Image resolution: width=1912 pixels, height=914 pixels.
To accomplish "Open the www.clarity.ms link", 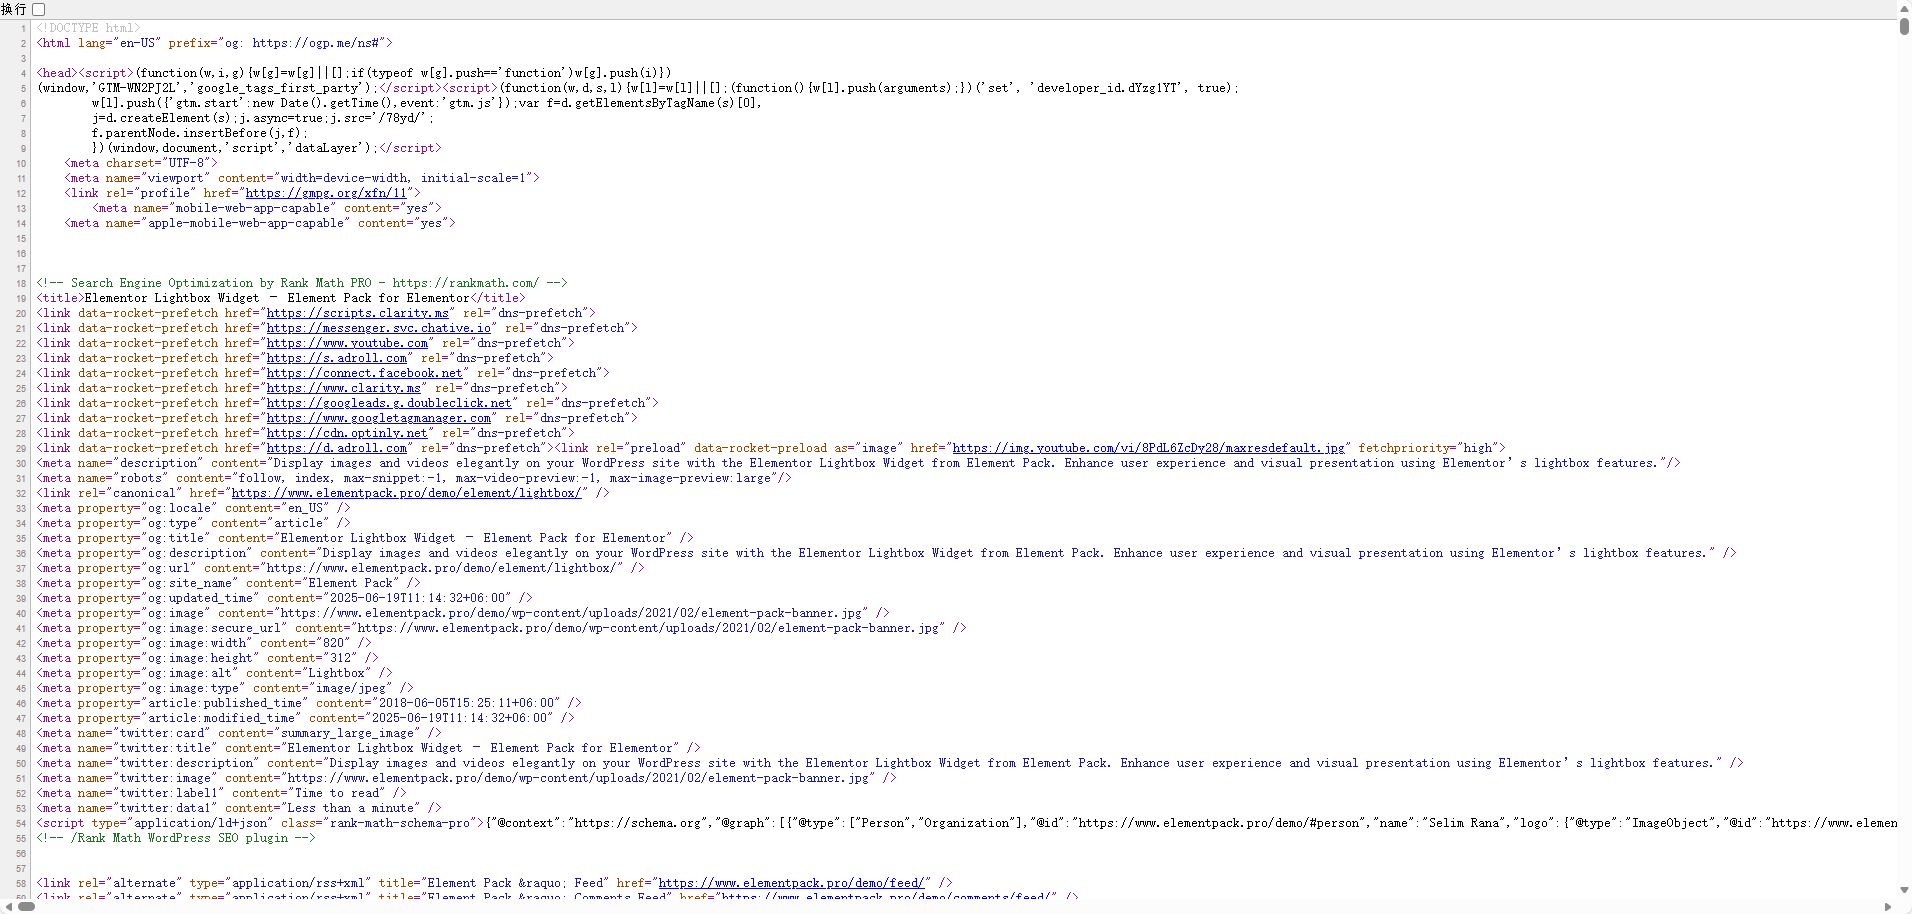I will [x=343, y=388].
